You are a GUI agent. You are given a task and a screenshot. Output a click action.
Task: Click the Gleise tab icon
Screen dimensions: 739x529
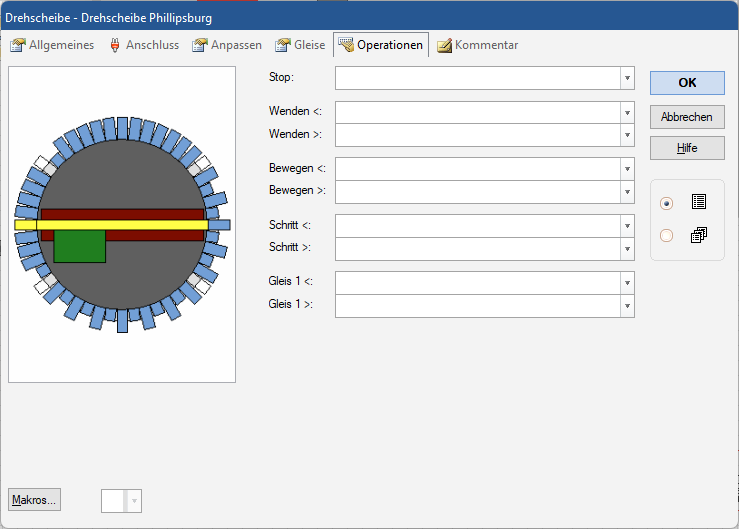(283, 45)
